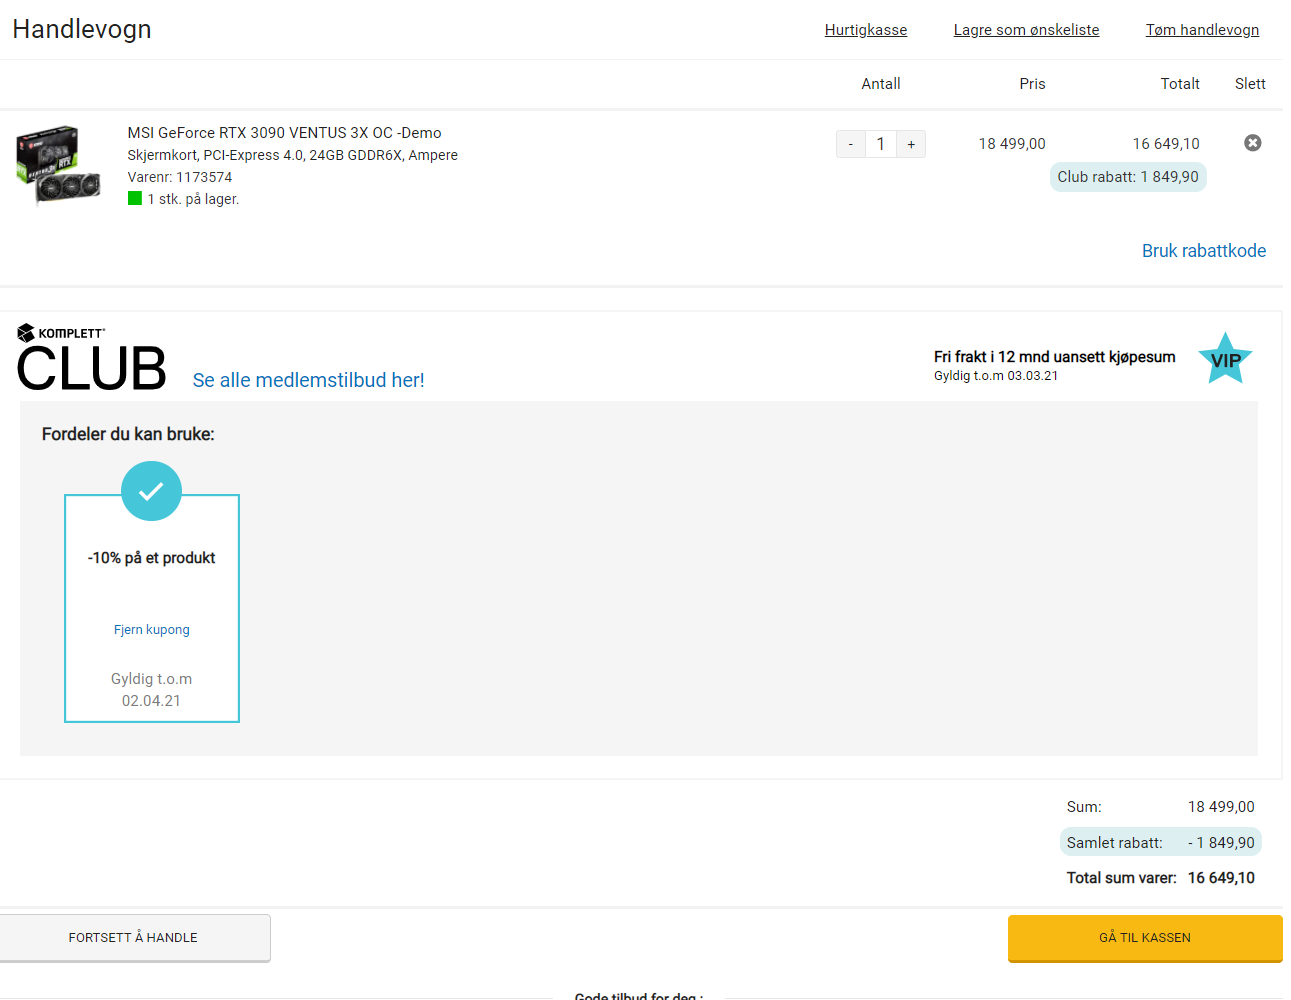Decrease quantity with the minus button
1291x1000 pixels.
point(851,144)
